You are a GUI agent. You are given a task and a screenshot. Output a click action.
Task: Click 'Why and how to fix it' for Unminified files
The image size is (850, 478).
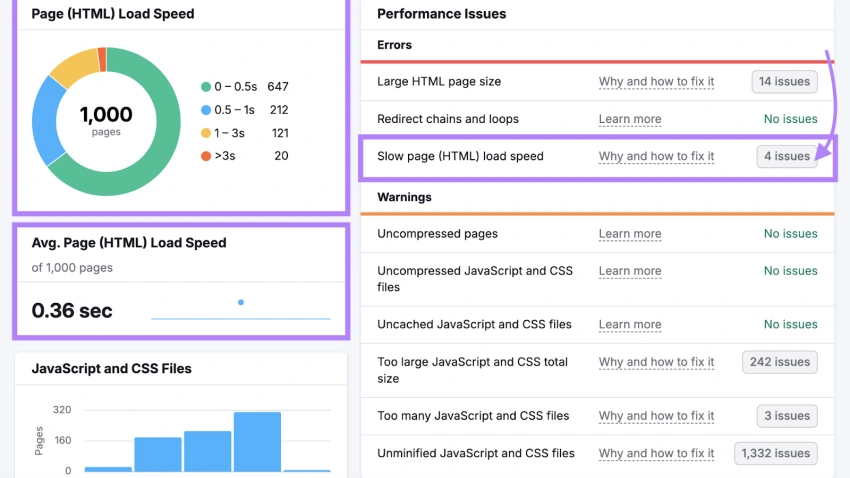[x=656, y=454]
